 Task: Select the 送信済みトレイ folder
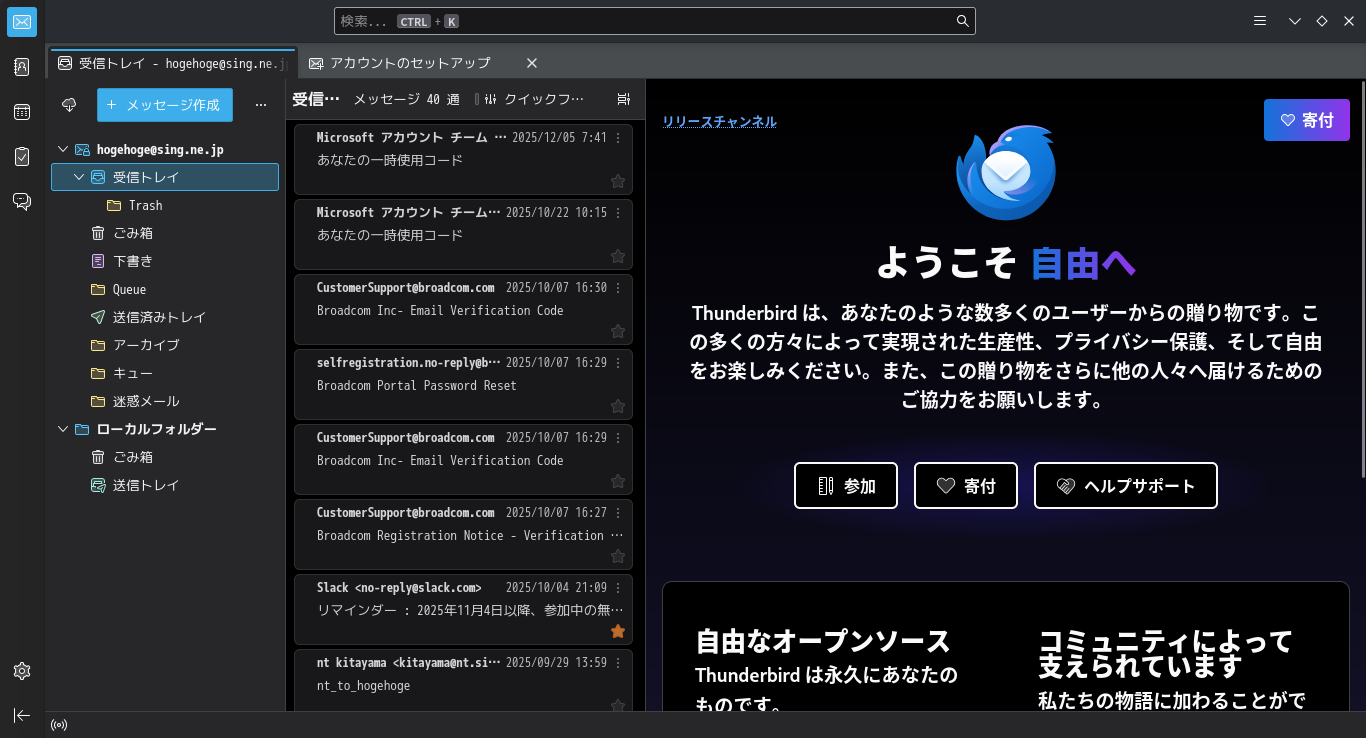pos(165,317)
